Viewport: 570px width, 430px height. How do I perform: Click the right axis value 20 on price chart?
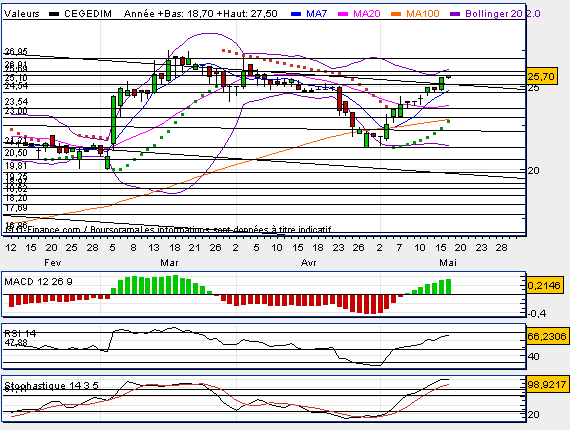click(534, 170)
